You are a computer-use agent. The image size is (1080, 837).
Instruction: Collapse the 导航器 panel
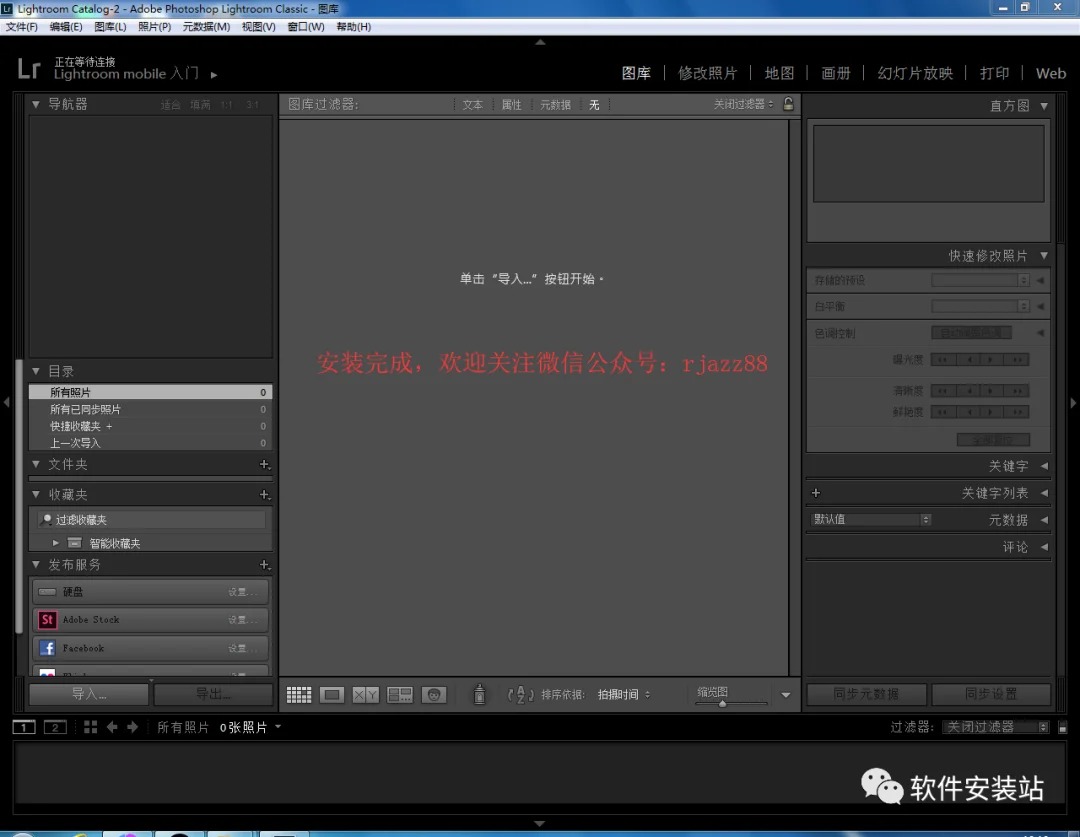coord(36,104)
